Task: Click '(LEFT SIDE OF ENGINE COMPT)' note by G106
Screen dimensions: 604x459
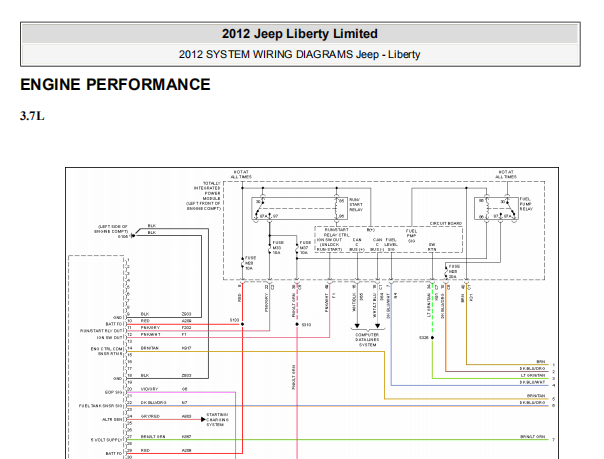Action: [111, 229]
